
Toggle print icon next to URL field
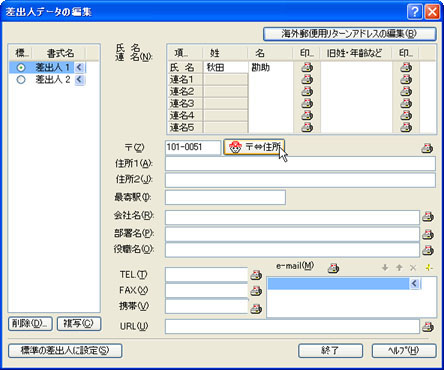pos(428,327)
